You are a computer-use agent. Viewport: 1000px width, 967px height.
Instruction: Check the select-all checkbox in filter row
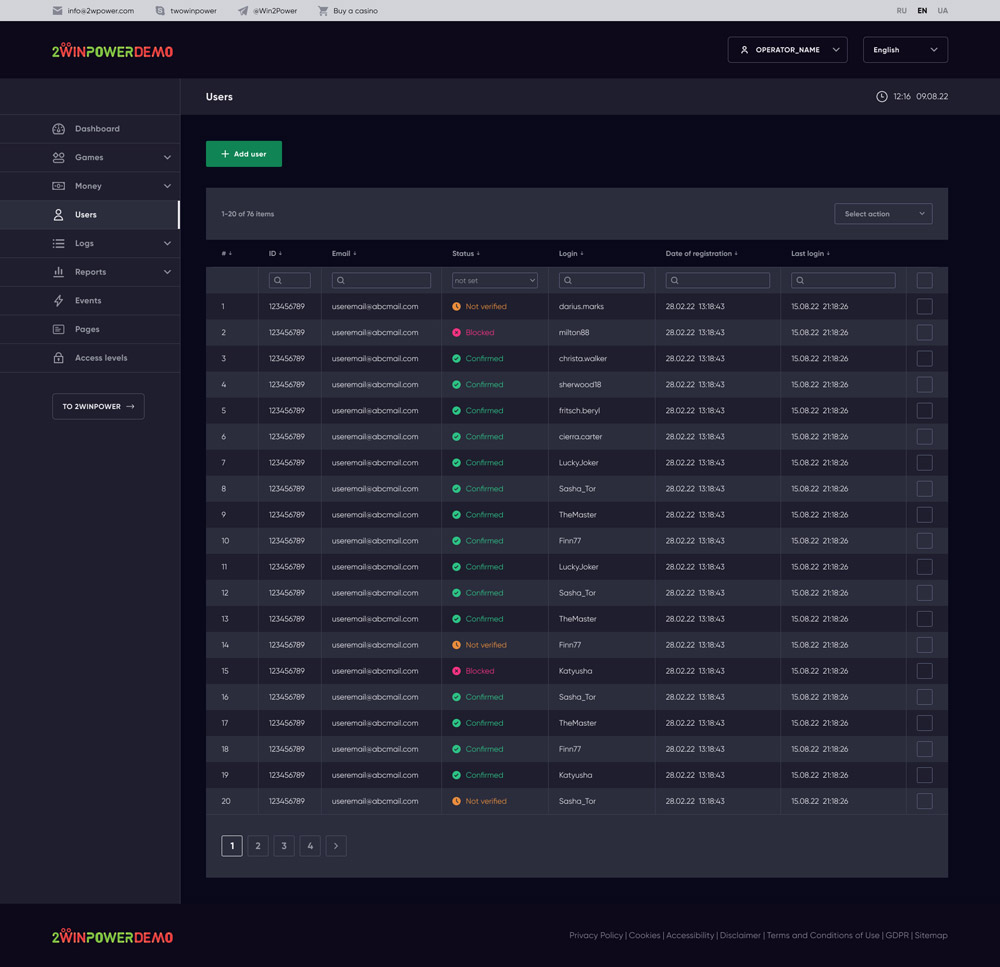(x=924, y=281)
